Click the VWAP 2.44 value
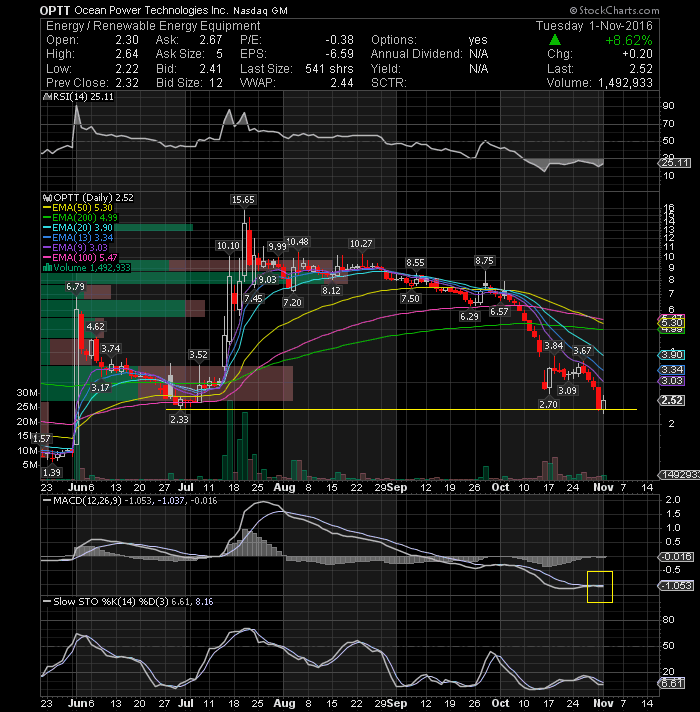Image resolution: width=700 pixels, height=712 pixels. [x=342, y=83]
